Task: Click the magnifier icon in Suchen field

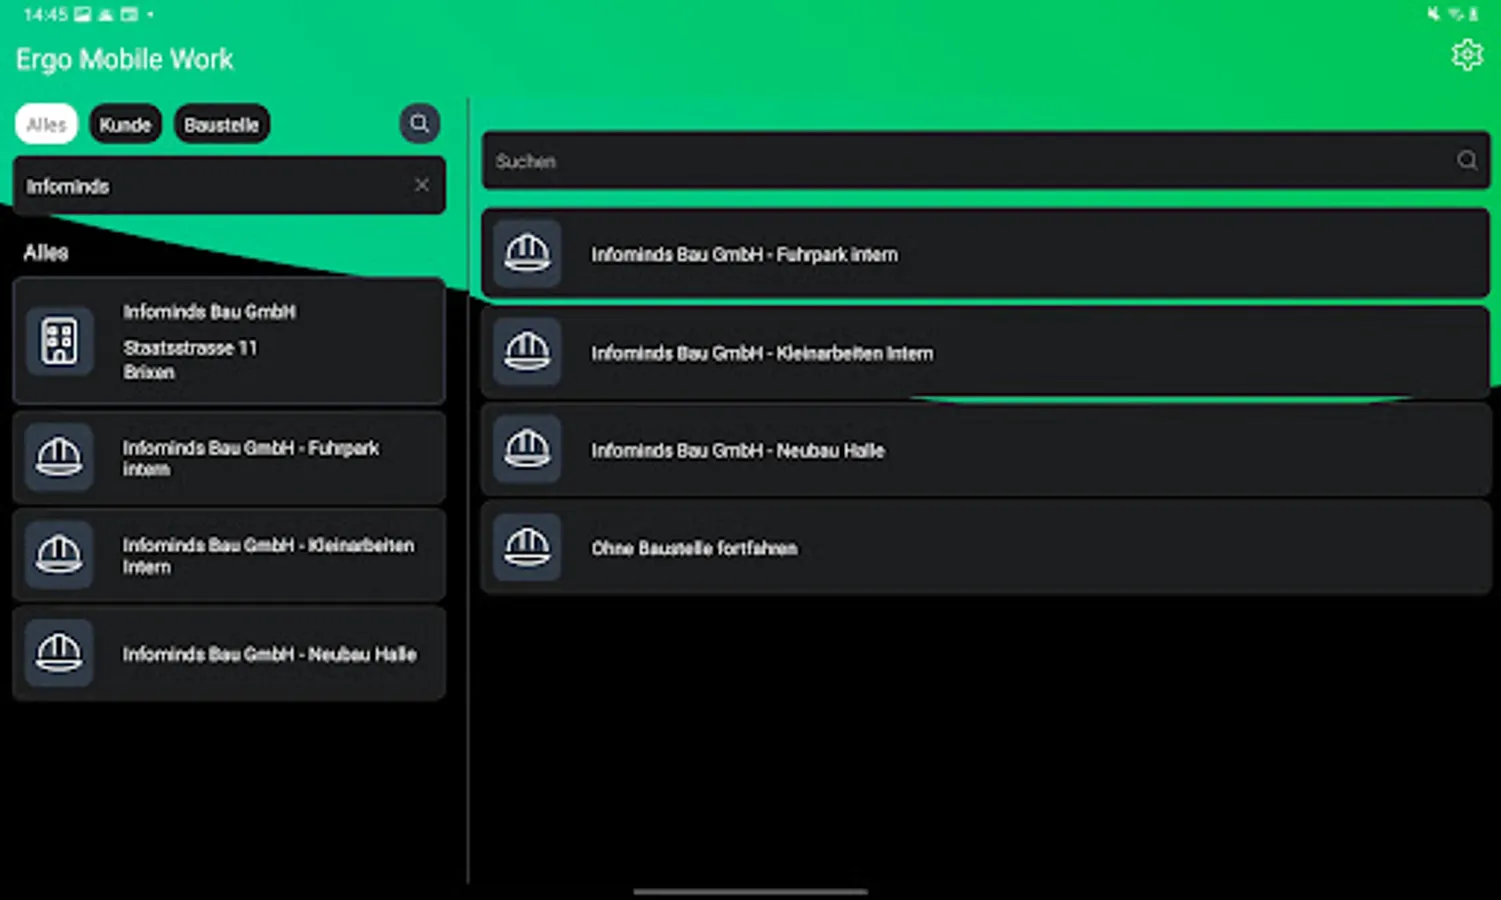Action: pyautogui.click(x=1466, y=160)
